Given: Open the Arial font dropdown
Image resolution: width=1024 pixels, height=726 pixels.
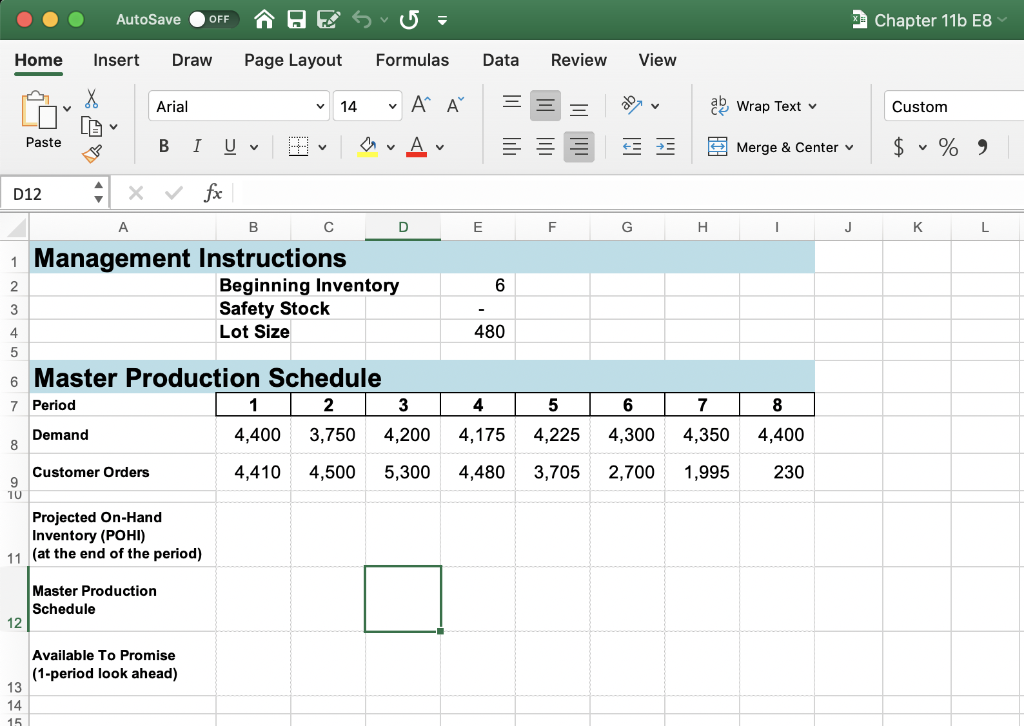Looking at the screenshot, I should (322, 106).
